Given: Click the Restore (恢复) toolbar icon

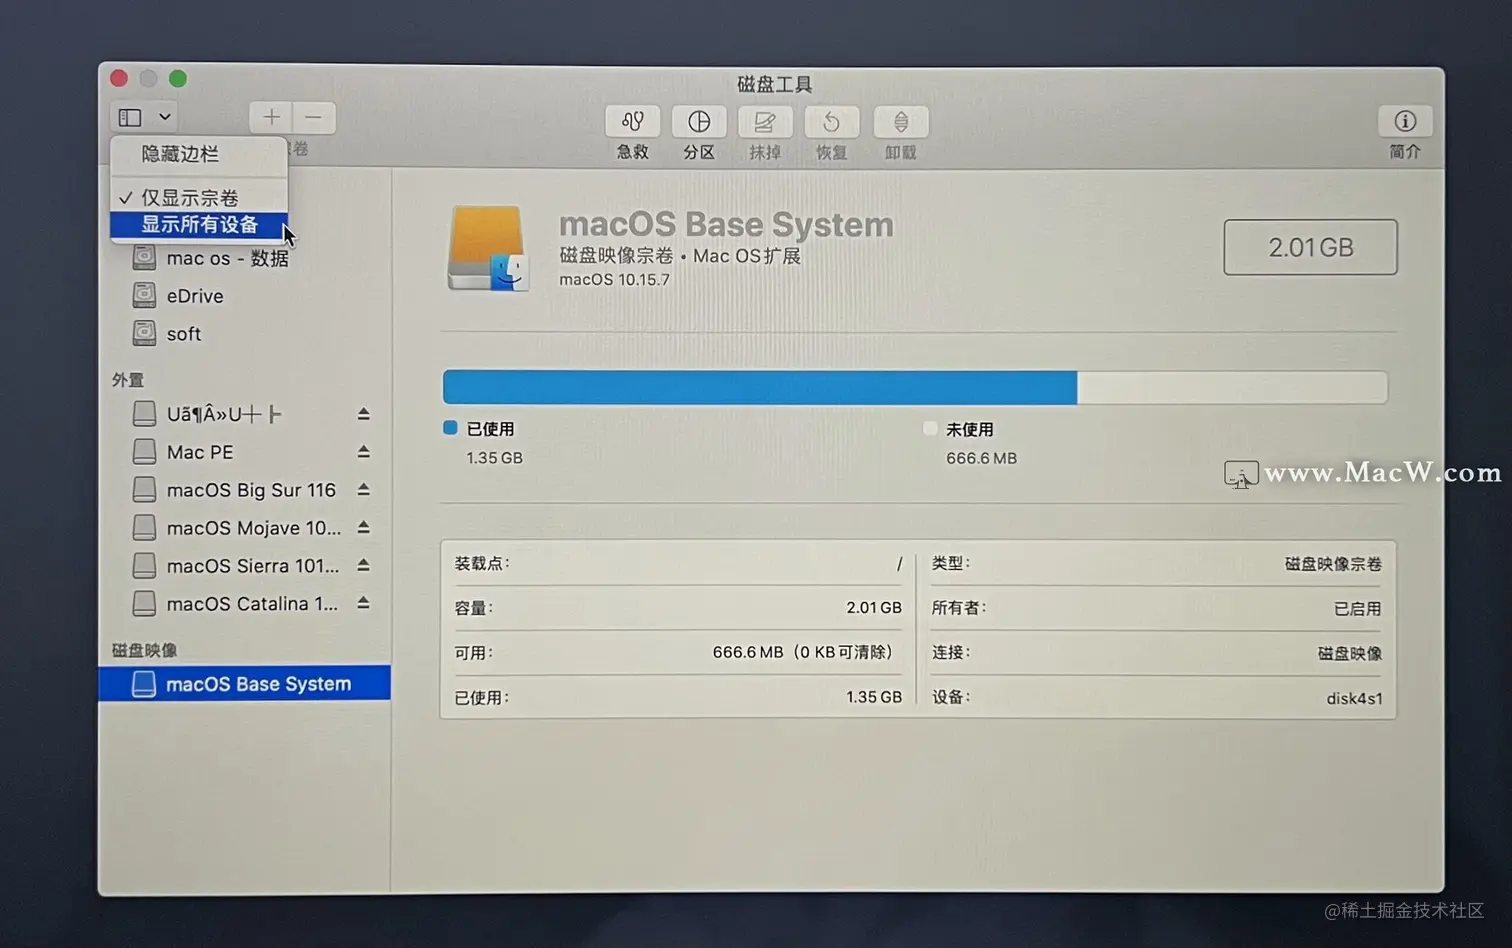Looking at the screenshot, I should 831,122.
